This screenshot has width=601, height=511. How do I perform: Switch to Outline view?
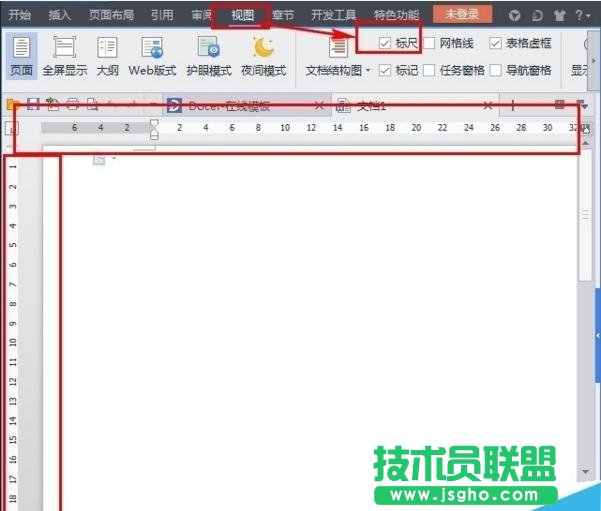(x=107, y=55)
